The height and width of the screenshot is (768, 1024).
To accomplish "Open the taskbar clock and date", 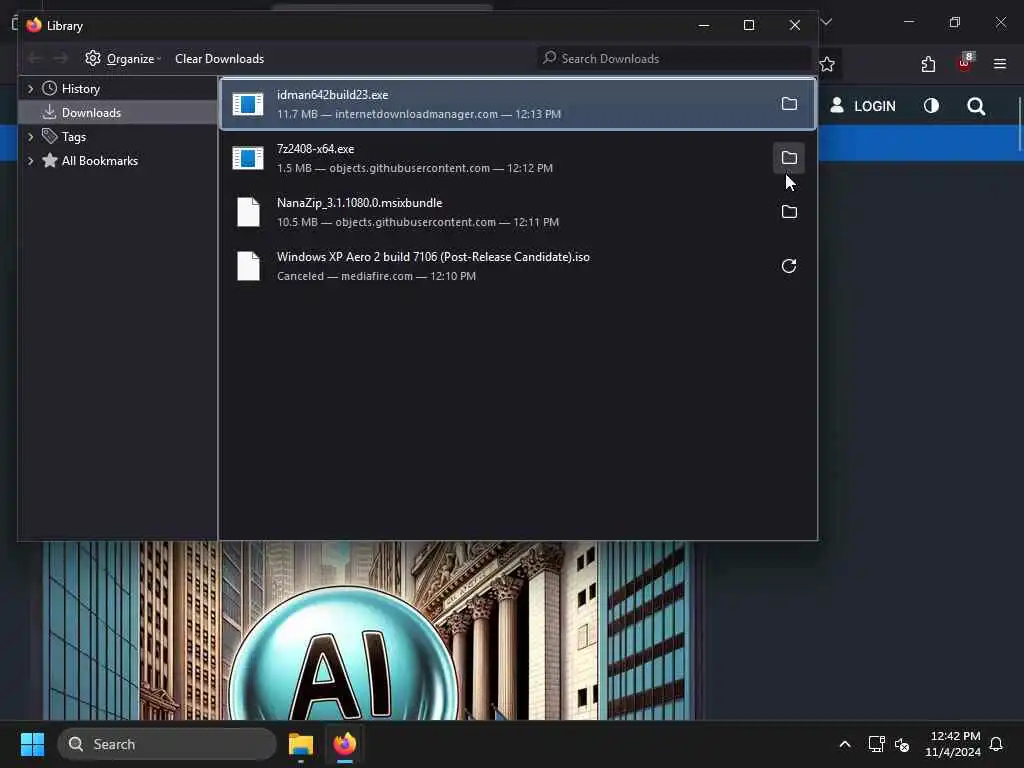I will [x=953, y=744].
